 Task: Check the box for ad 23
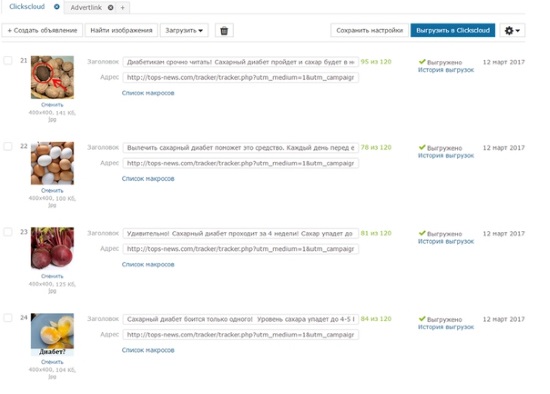click(8, 232)
